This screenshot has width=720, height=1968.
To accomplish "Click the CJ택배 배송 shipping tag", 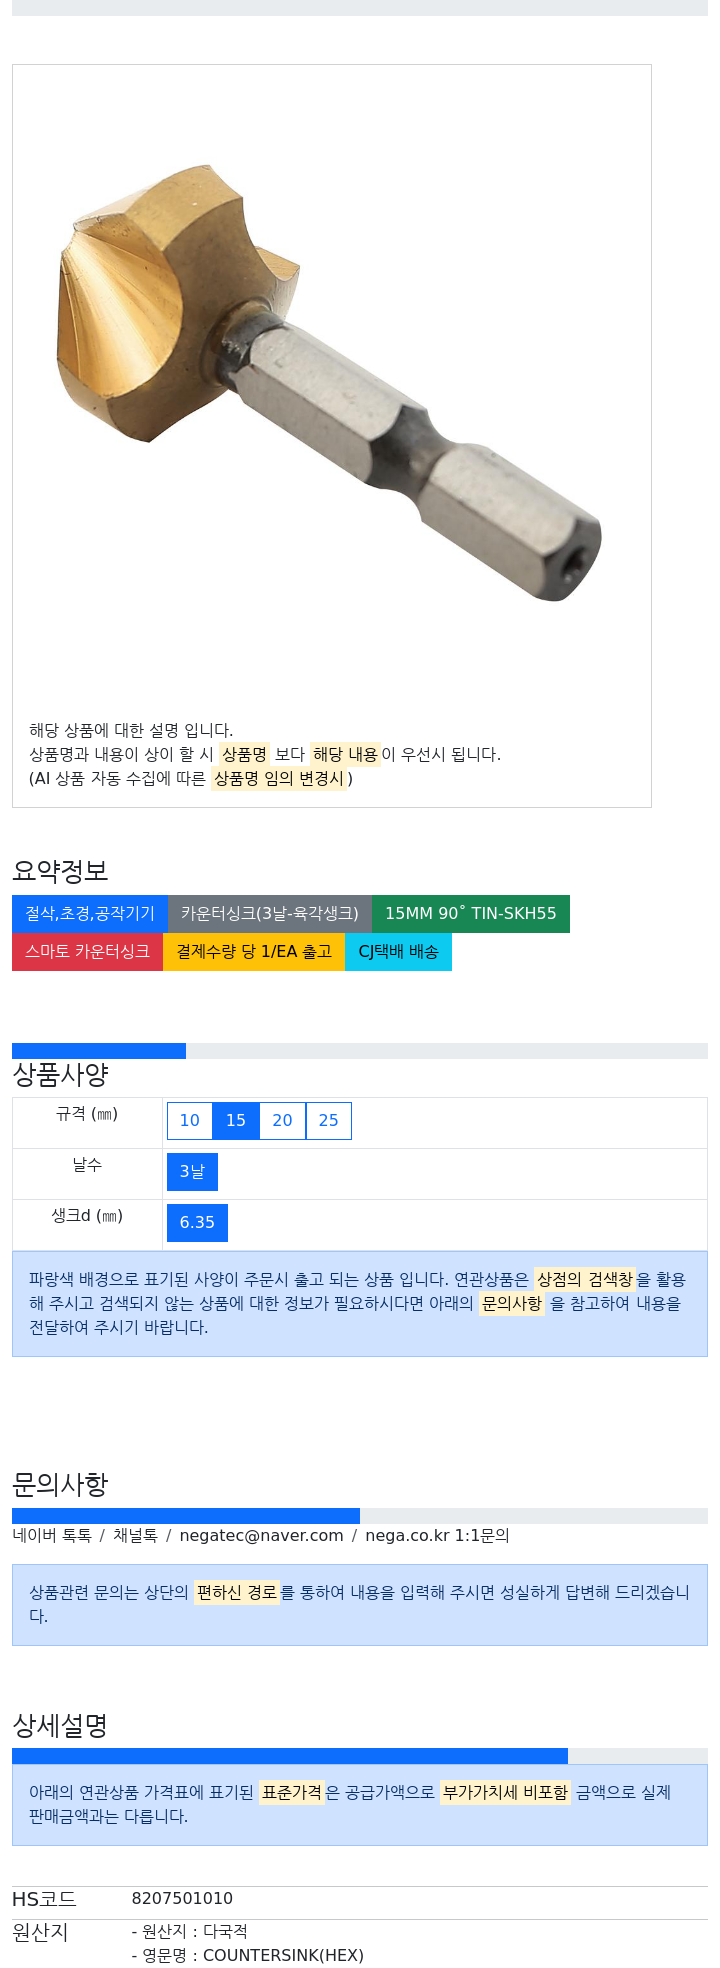I will 398,952.
